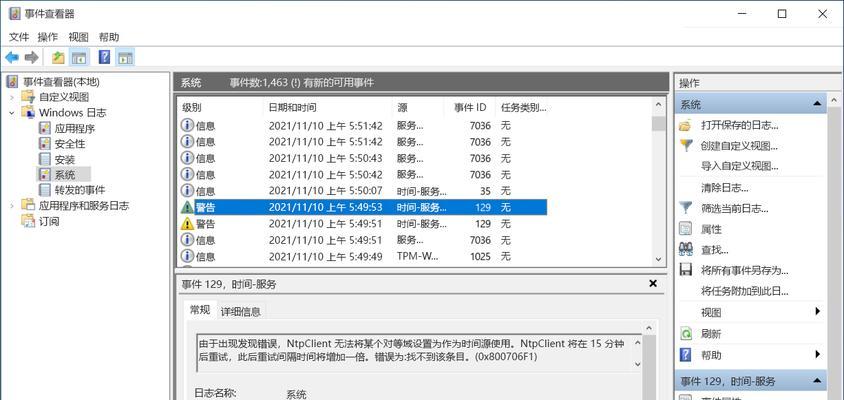This screenshot has height=400, width=844.
Task: Click the 刷新 action
Action: coord(711,334)
